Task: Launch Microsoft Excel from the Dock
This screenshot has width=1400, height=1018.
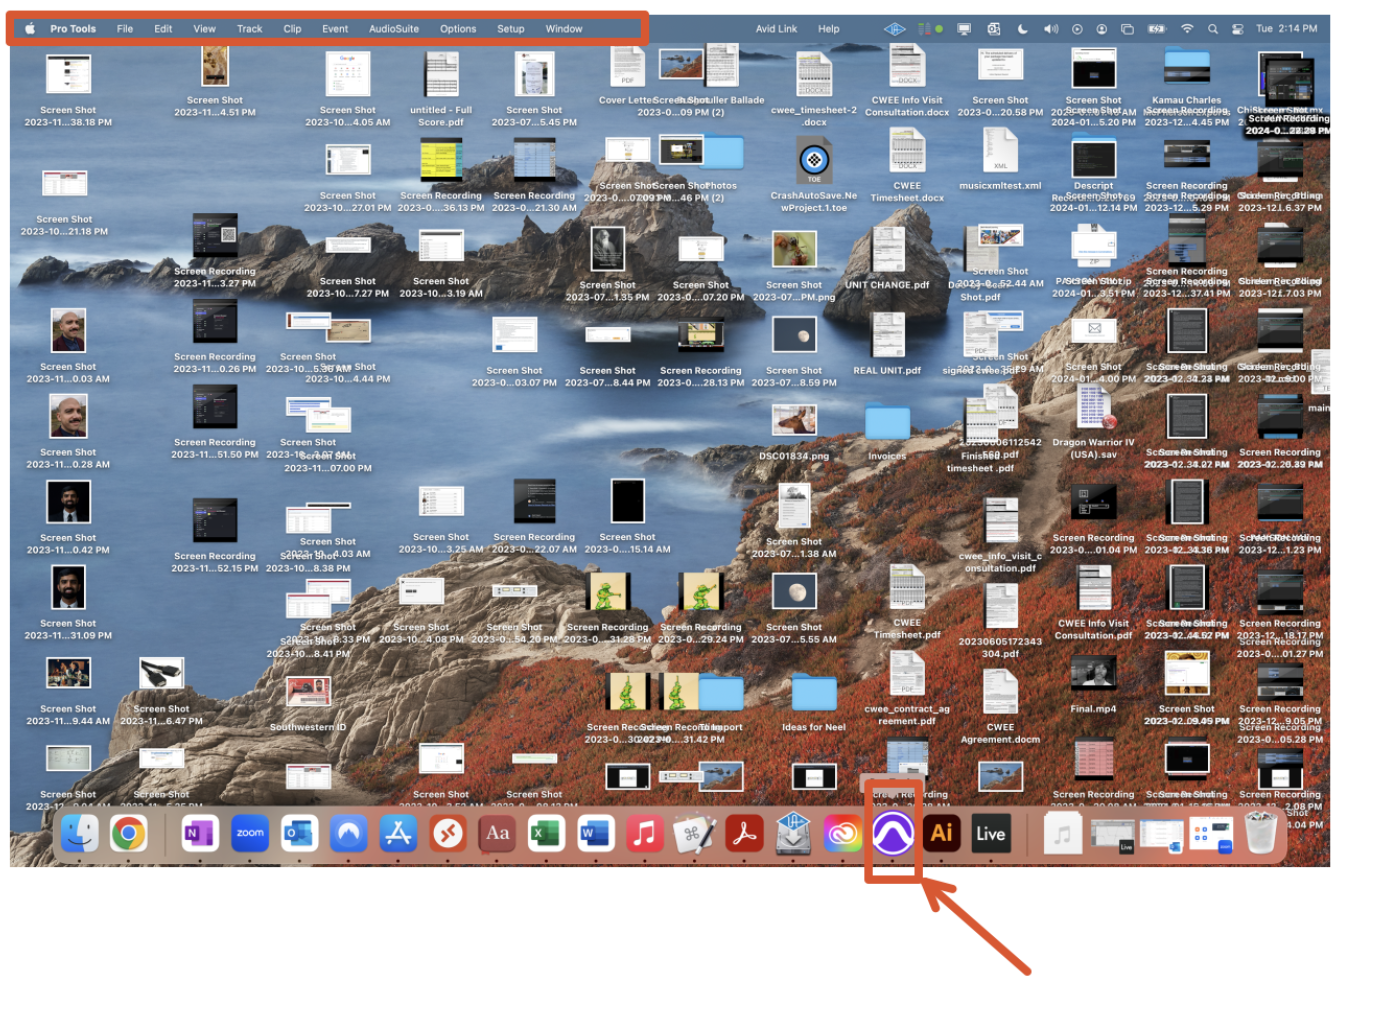Action: click(x=546, y=833)
